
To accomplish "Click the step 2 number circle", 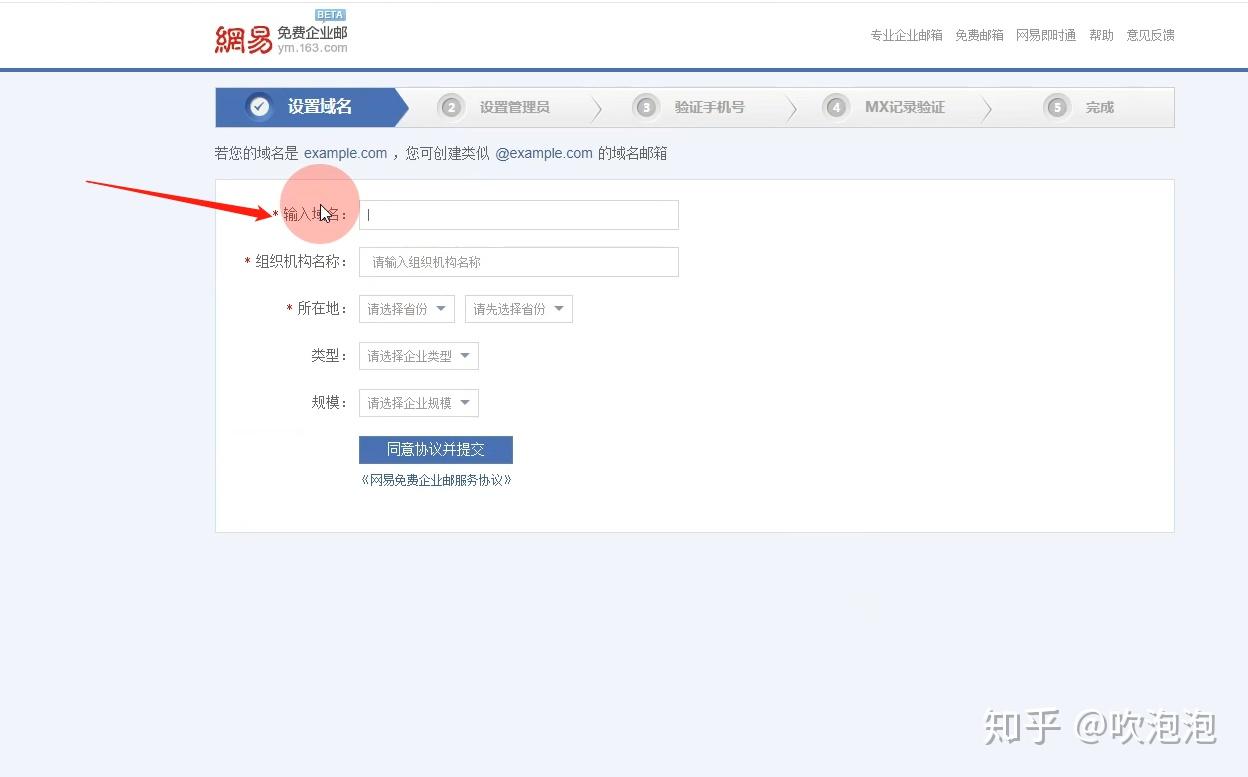I will click(451, 107).
